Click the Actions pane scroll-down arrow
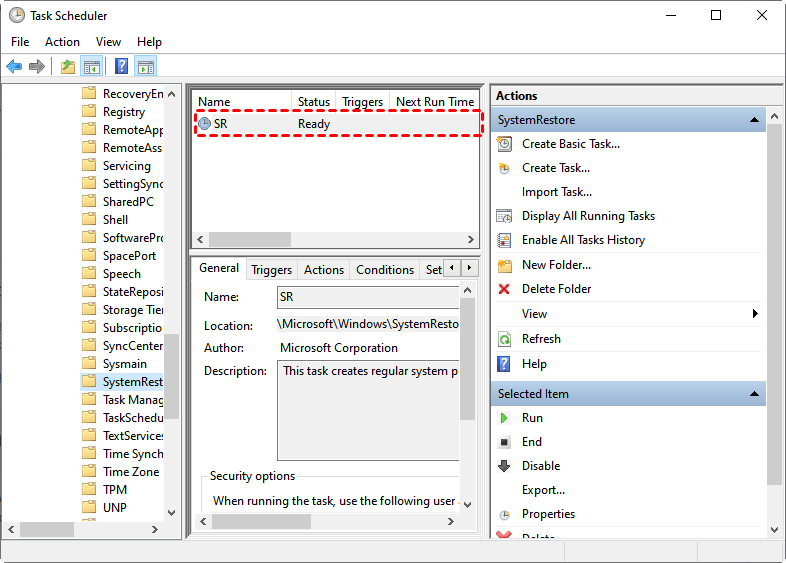 click(774, 529)
